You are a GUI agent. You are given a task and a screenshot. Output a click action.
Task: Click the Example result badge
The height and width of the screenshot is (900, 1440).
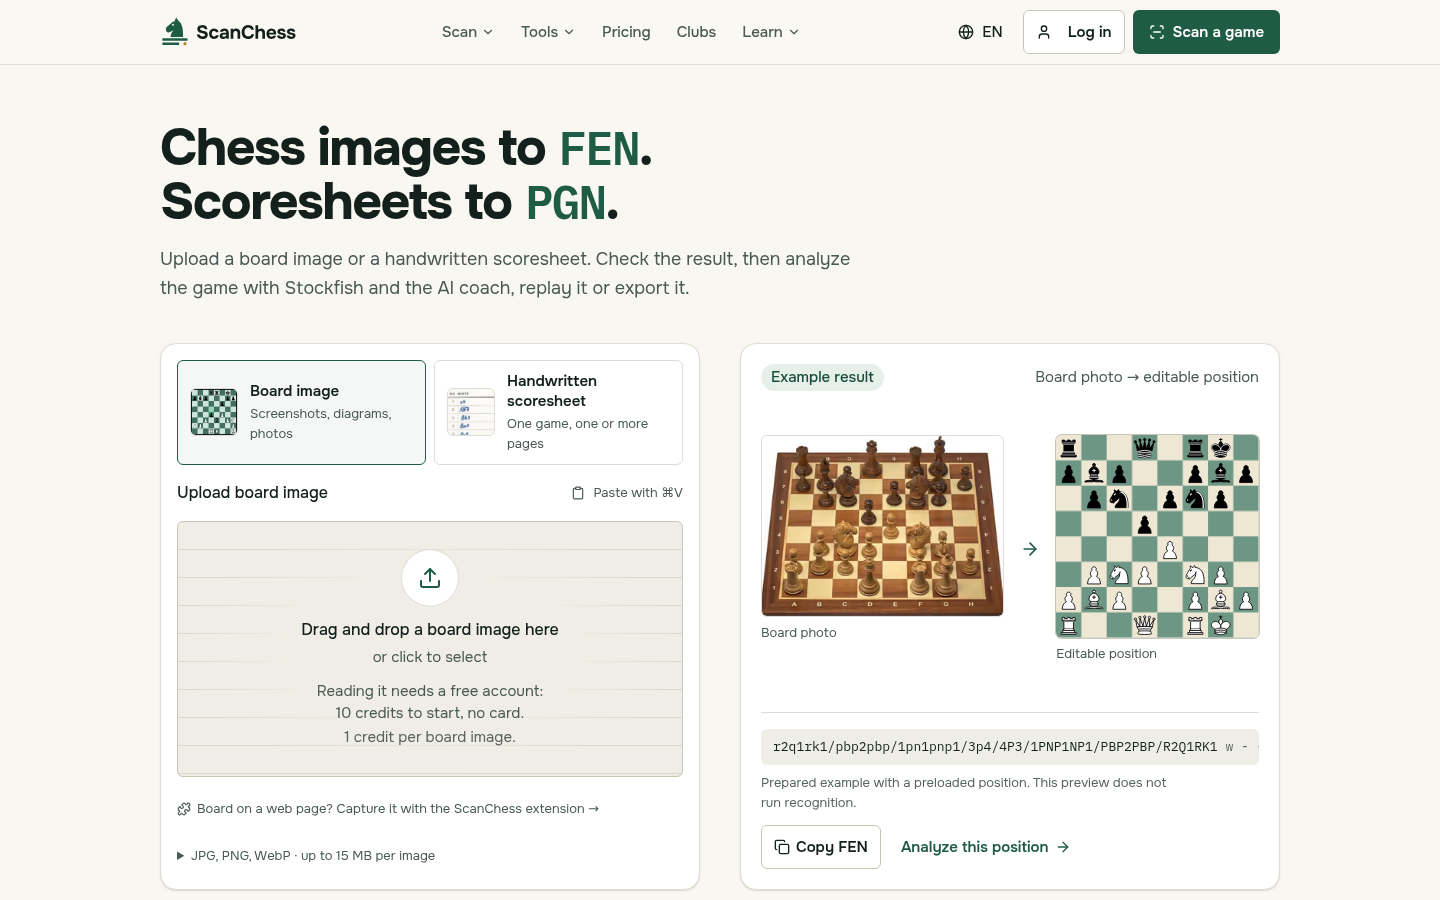point(822,377)
